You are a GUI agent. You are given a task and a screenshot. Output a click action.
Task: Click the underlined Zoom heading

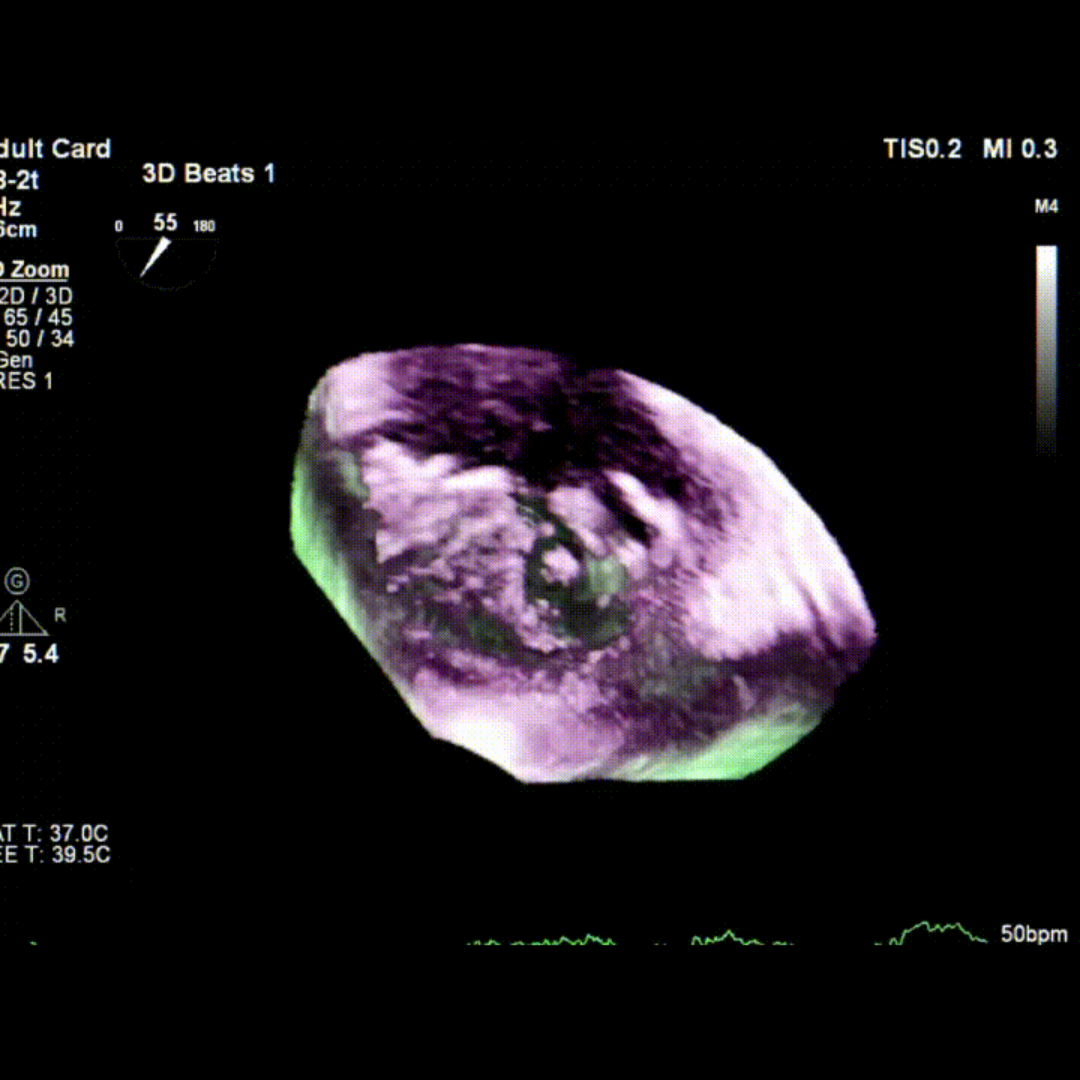36,269
